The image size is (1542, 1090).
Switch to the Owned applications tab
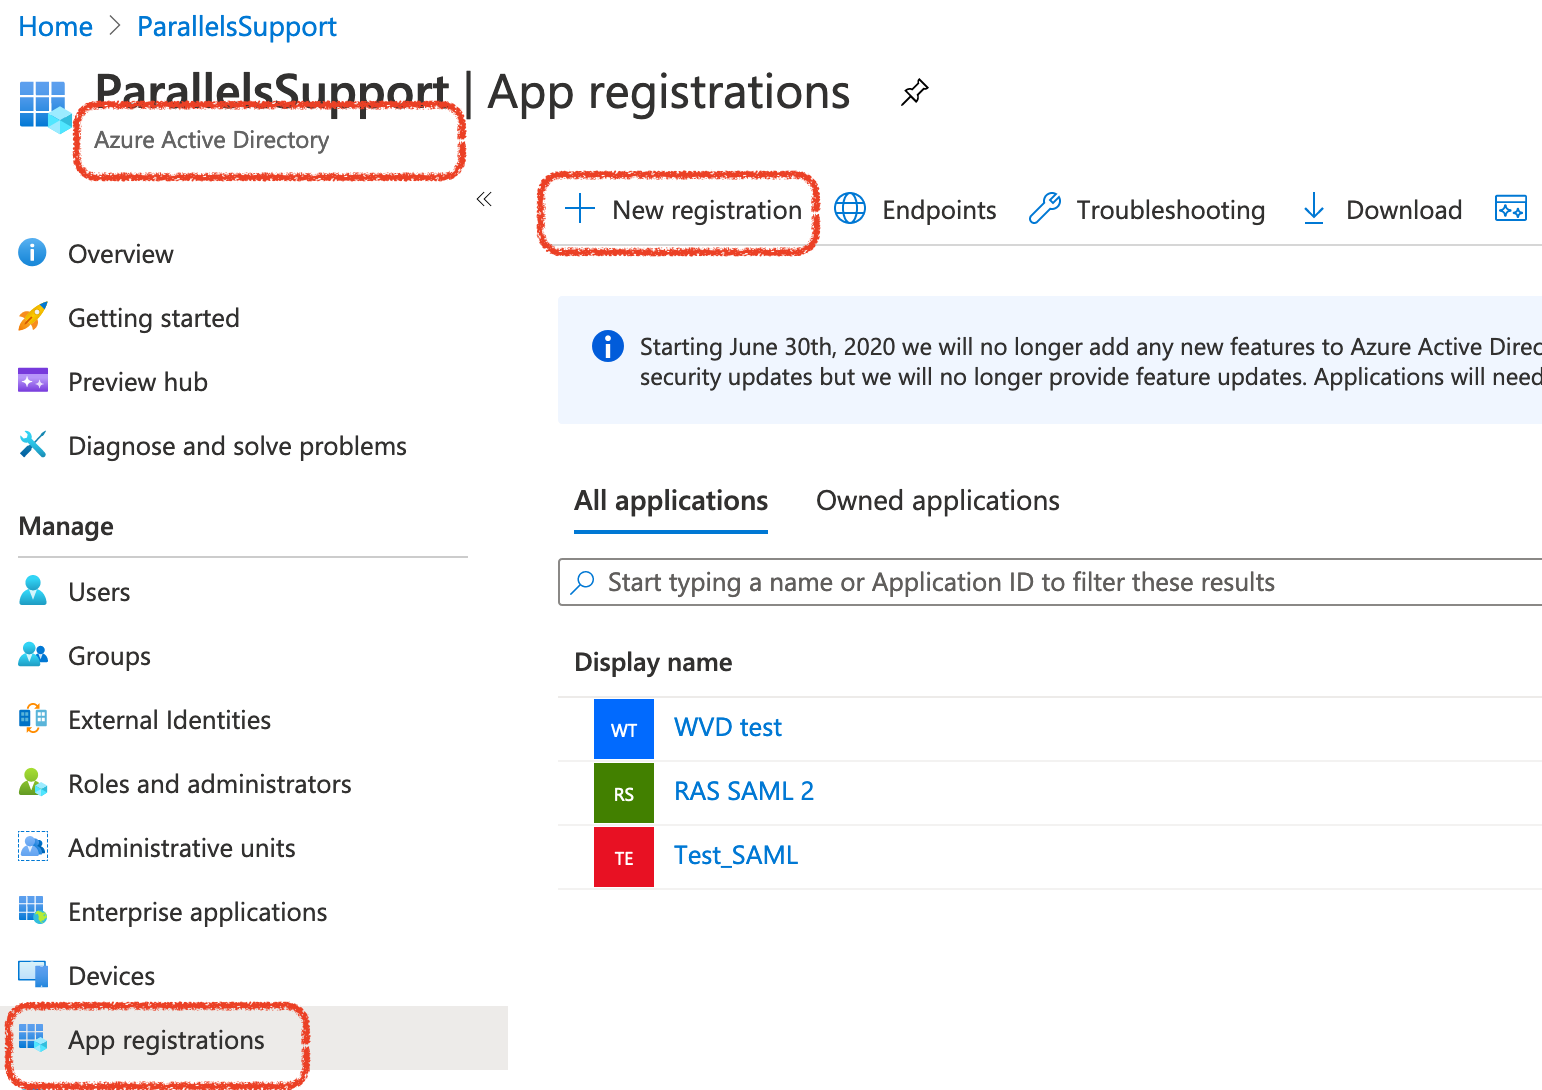click(937, 500)
